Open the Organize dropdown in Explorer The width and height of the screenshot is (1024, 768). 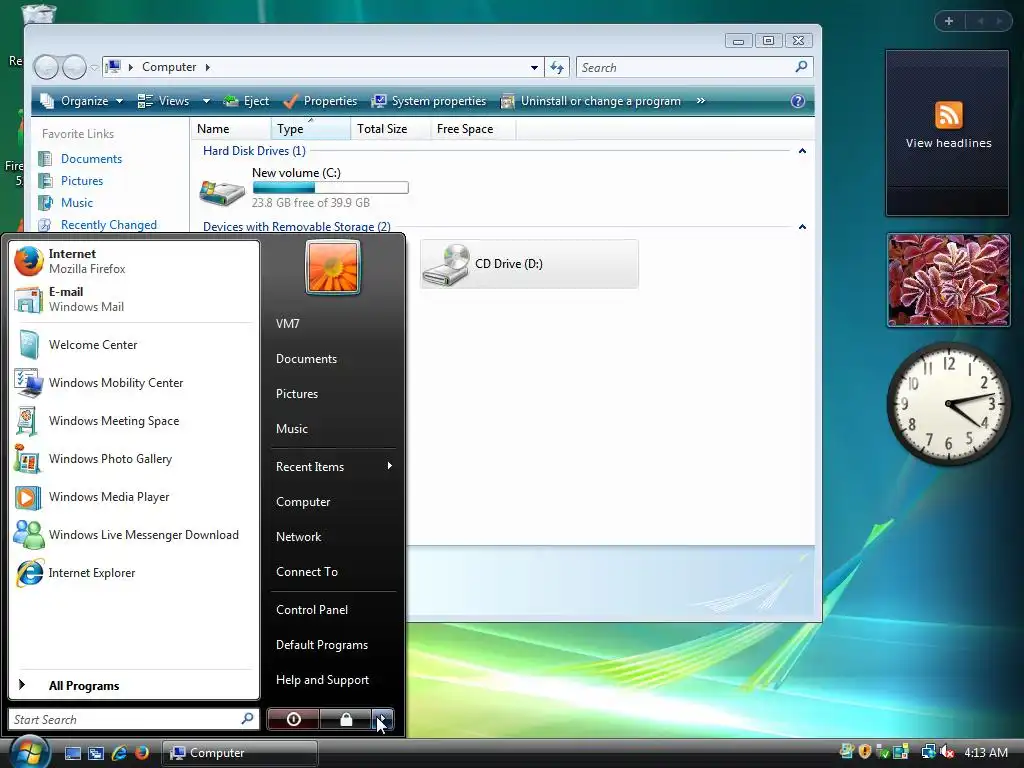81,101
